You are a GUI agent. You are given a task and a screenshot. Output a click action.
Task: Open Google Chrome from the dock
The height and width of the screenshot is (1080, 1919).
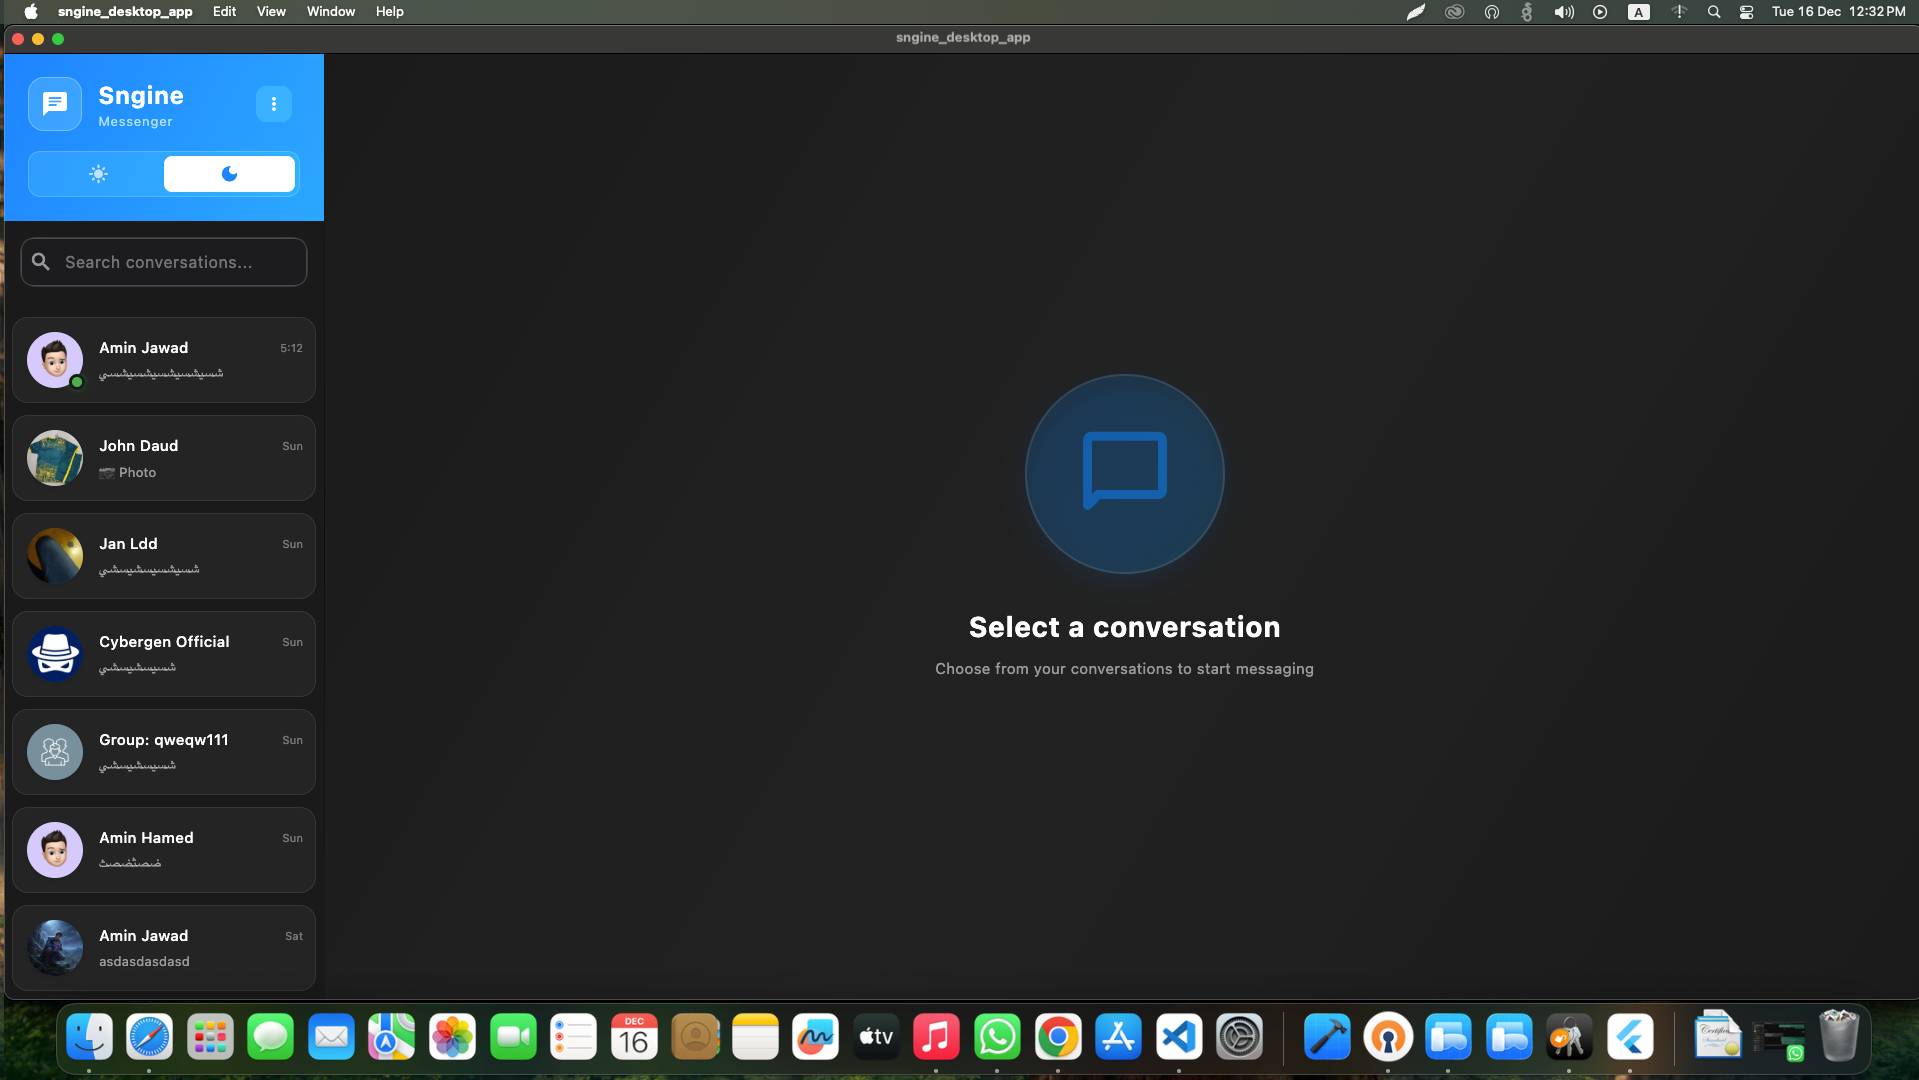pos(1058,1037)
